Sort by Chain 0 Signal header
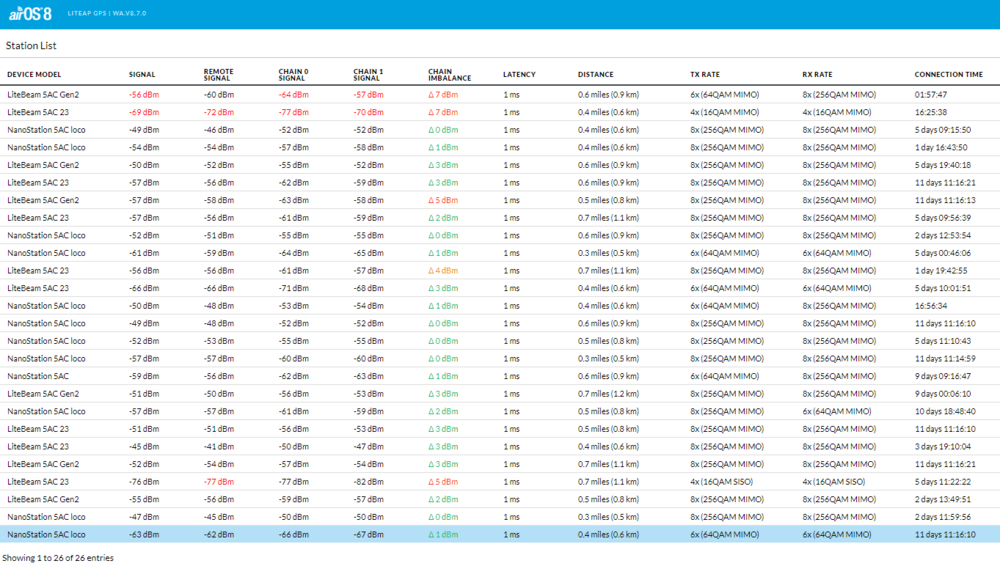Viewport: 1000px width, 566px height. coord(293,75)
